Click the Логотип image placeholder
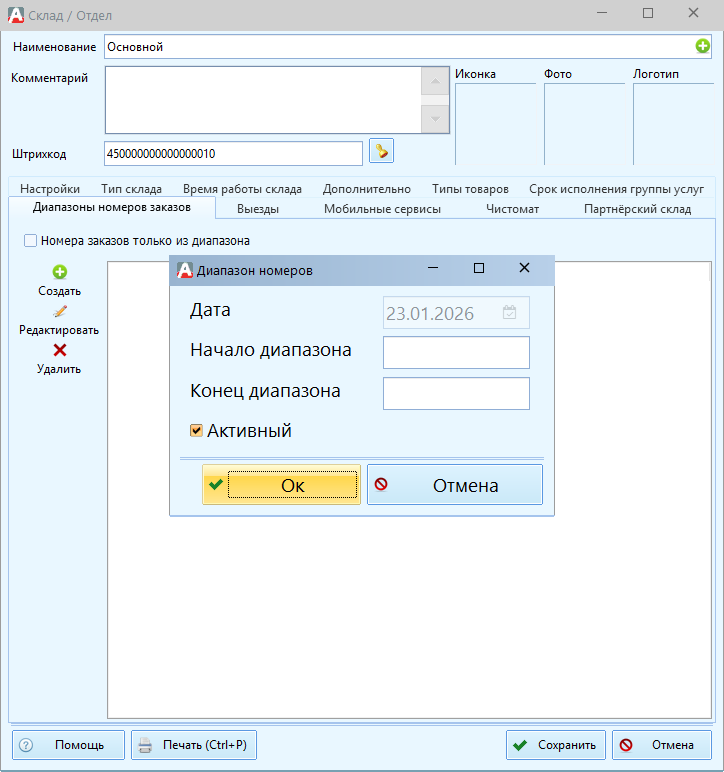724x772 pixels. (673, 124)
